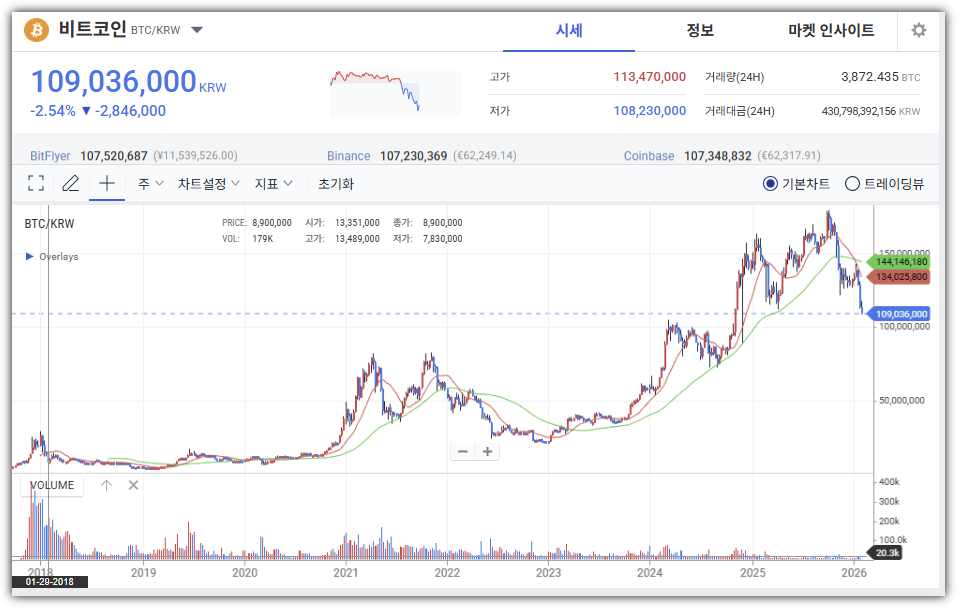Click the chart zoom in plus button

click(487, 451)
